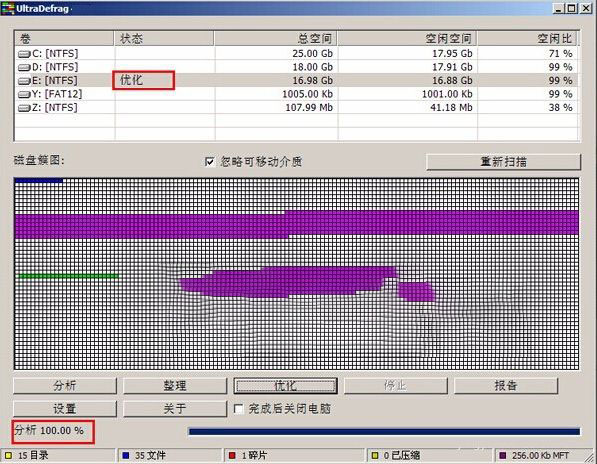597x464 pixels.
Task: Select the E: drive icon
Action: [x=24, y=81]
